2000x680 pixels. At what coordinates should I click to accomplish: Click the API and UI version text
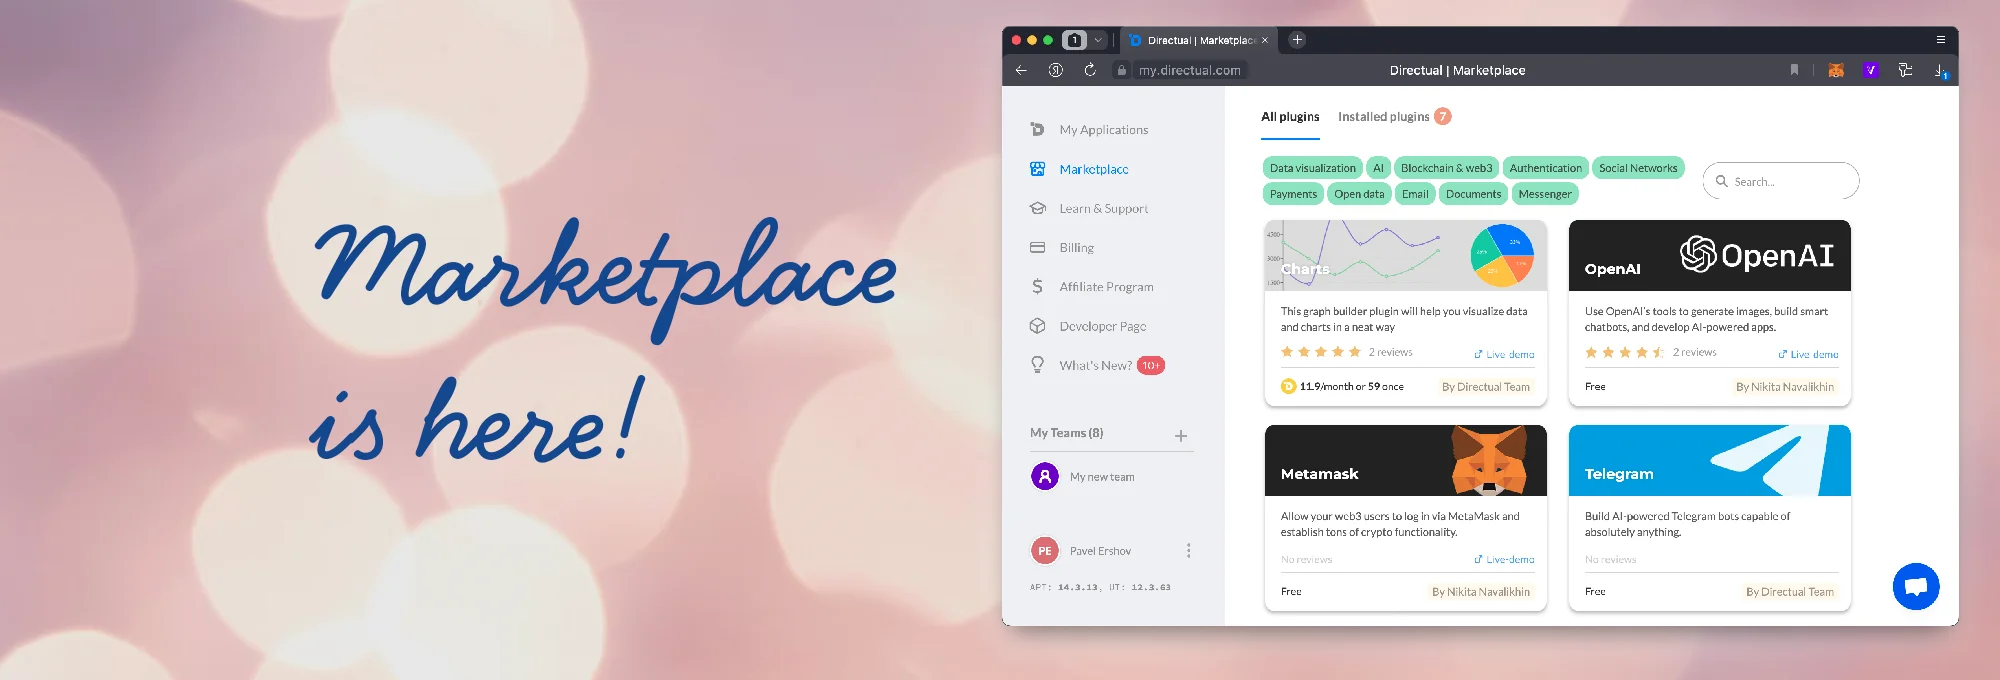[x=1100, y=587]
